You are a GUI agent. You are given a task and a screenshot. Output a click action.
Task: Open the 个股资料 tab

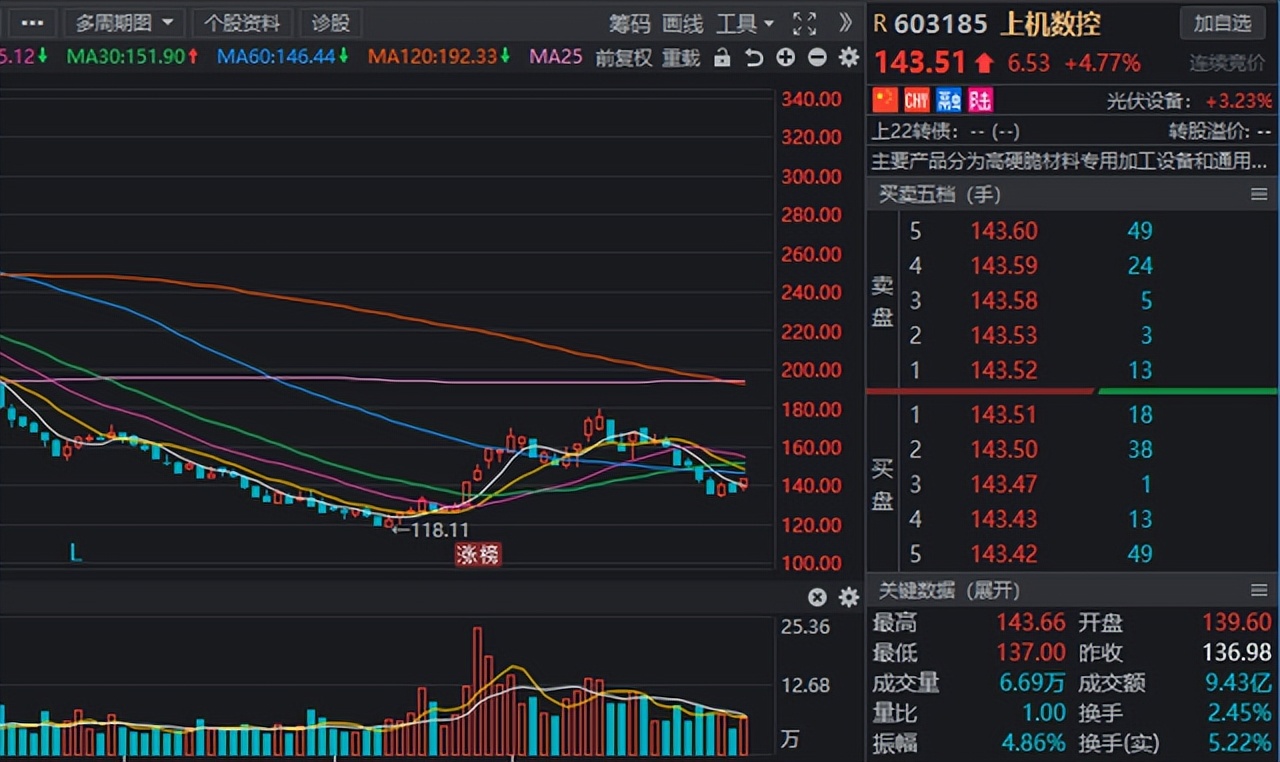[x=242, y=22]
